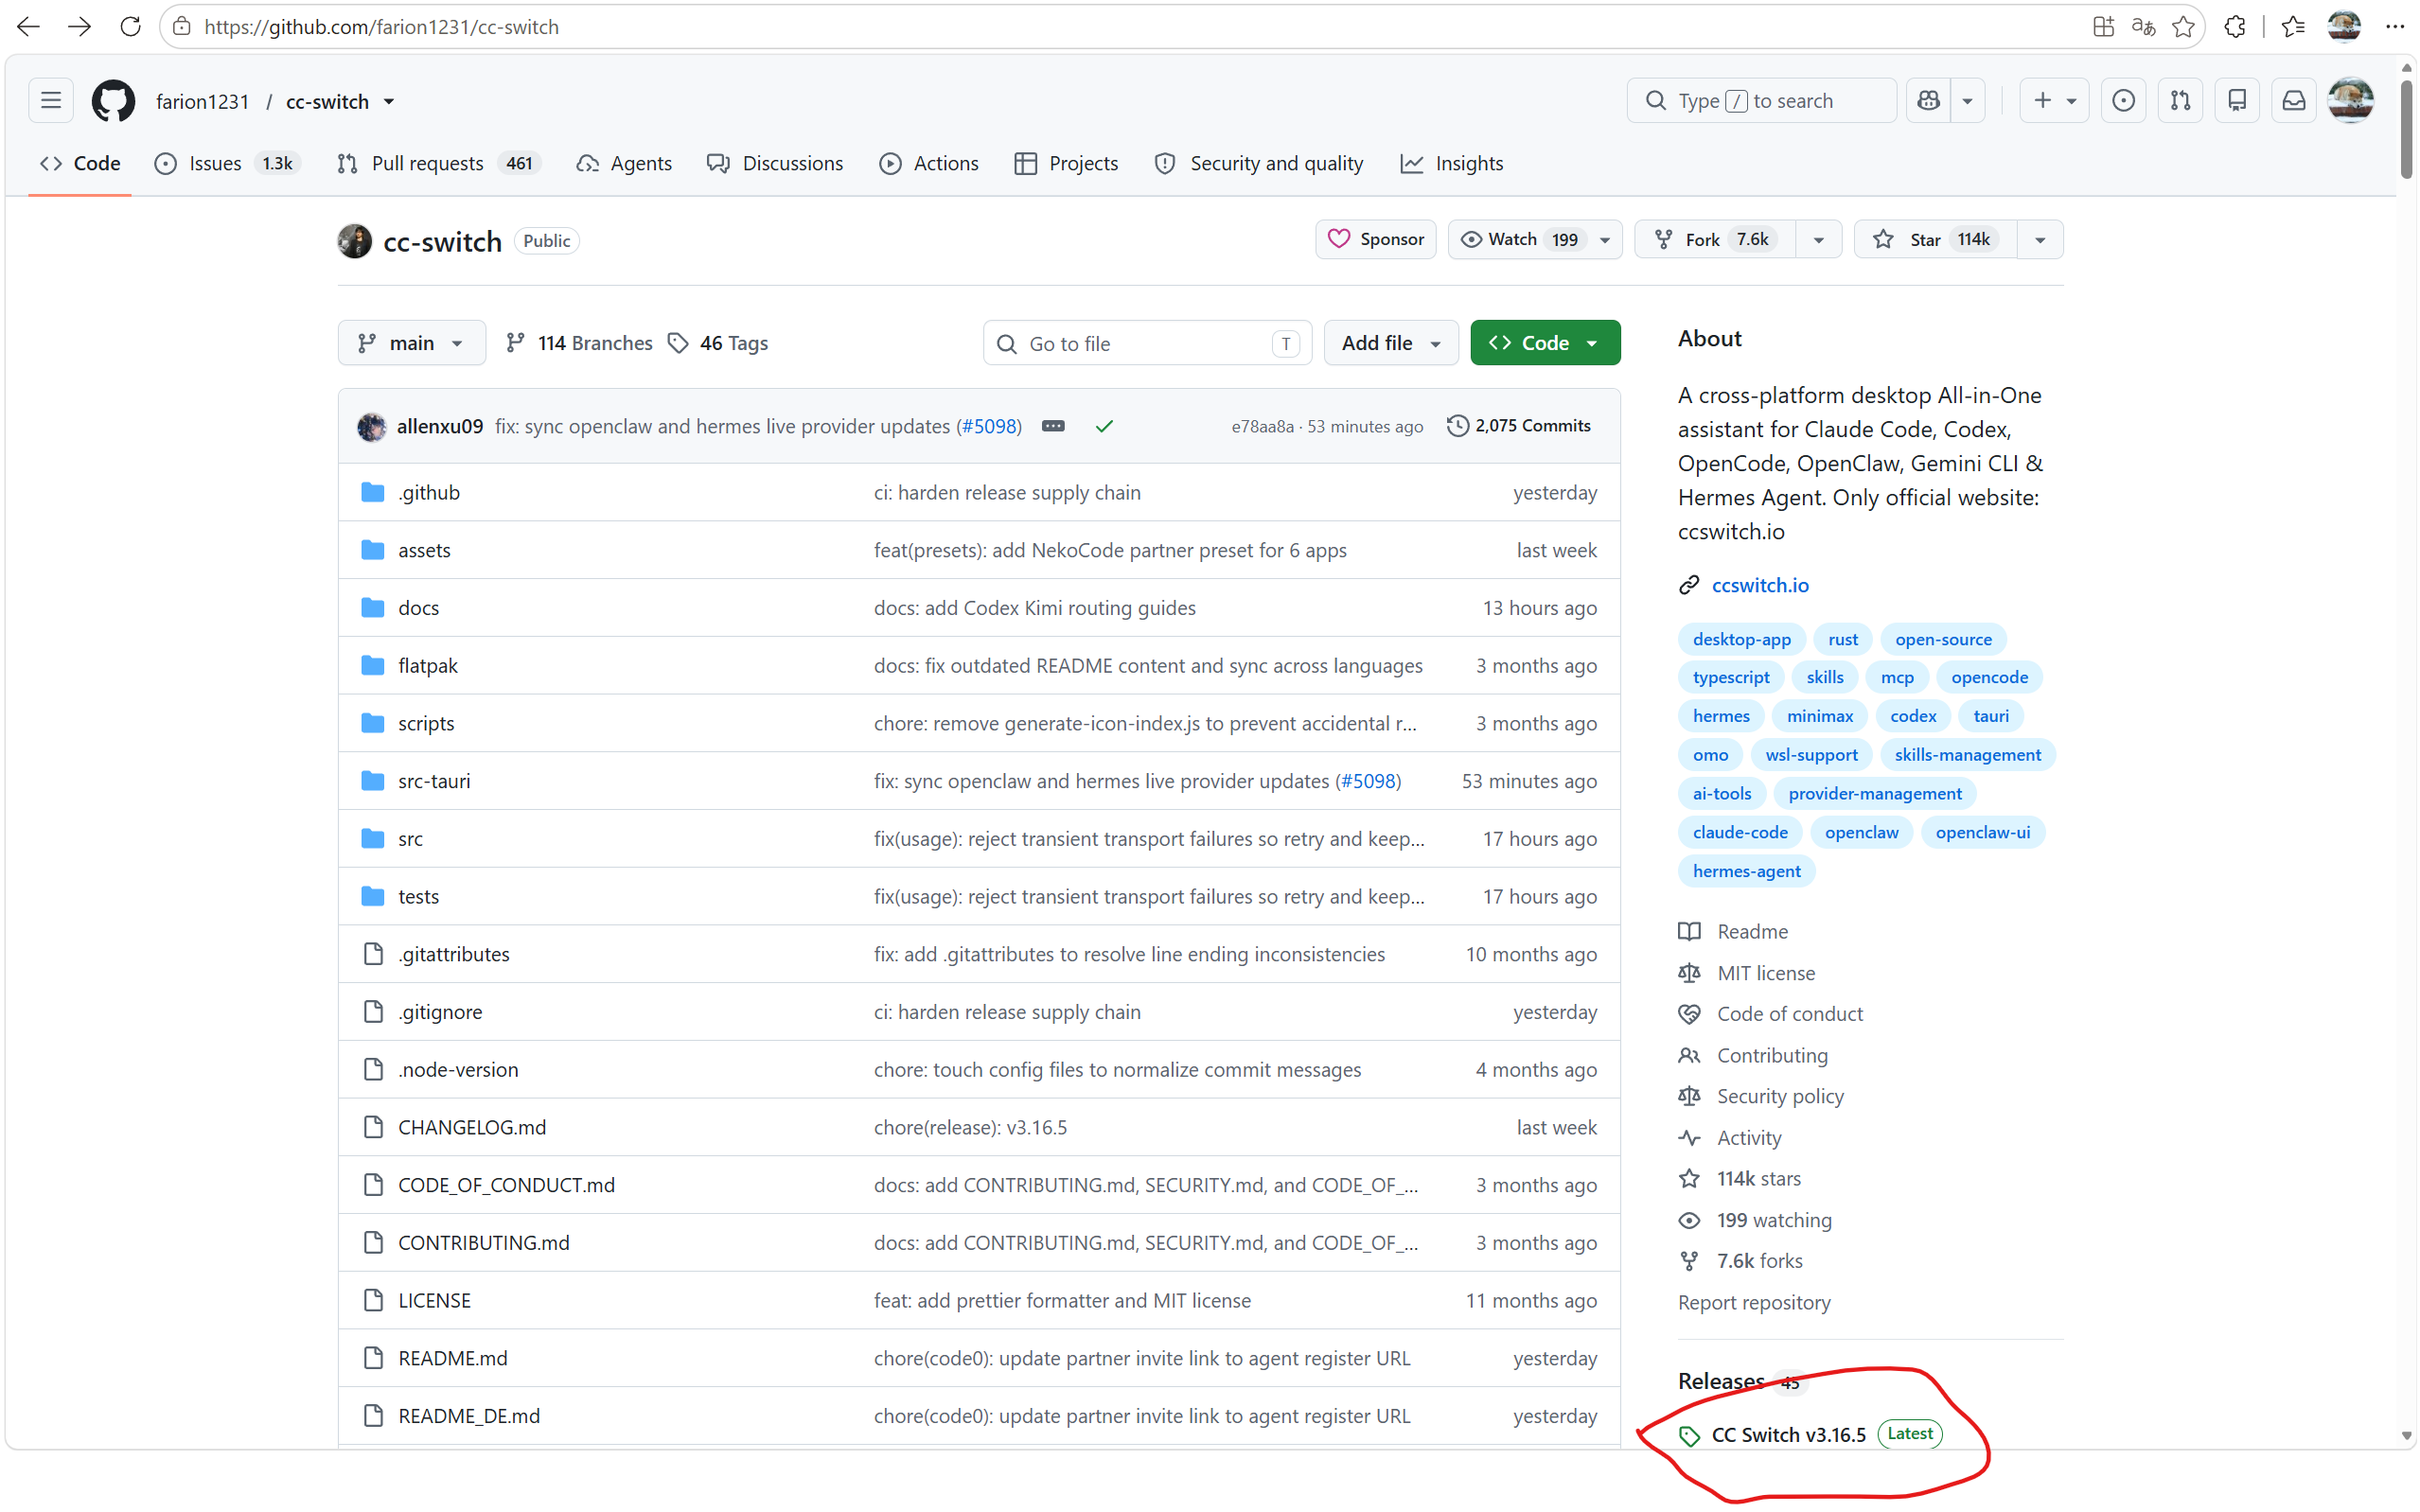Viewport: 2420px width, 1512px height.
Task: Open pull requests icon in the header
Action: (x=2180, y=101)
